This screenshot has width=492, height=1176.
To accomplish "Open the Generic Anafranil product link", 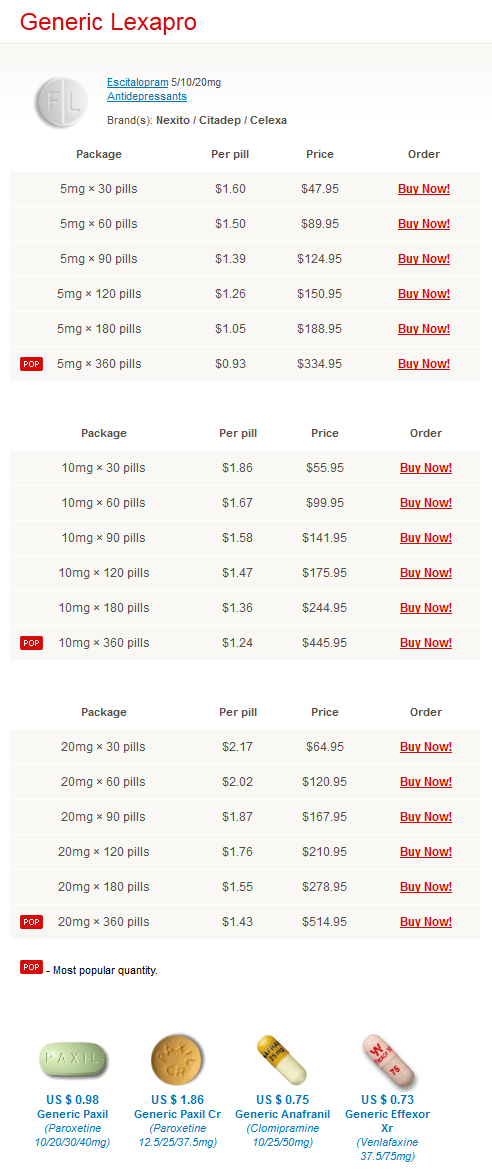I will coord(282,1114).
